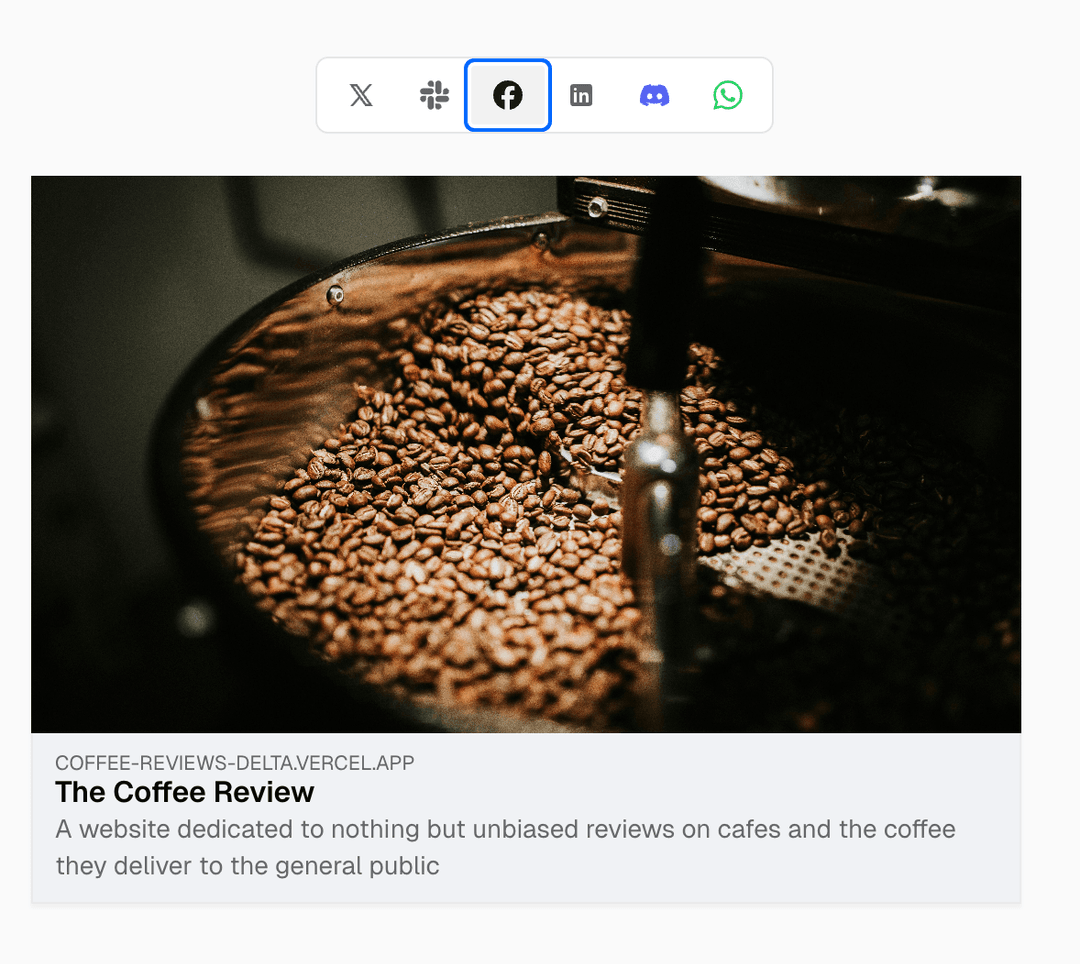
Task: Click the screw on the top bracket
Action: 596,207
